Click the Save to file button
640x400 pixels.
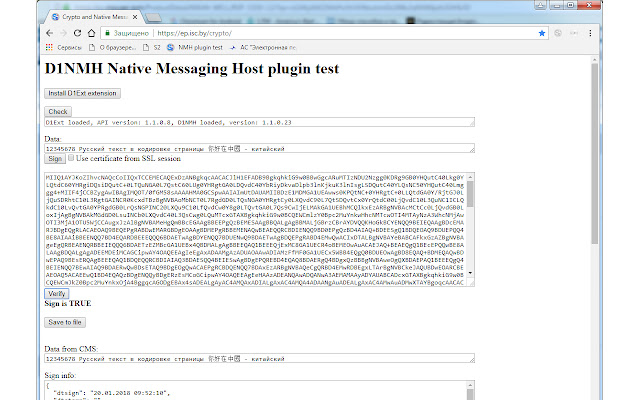click(x=65, y=322)
